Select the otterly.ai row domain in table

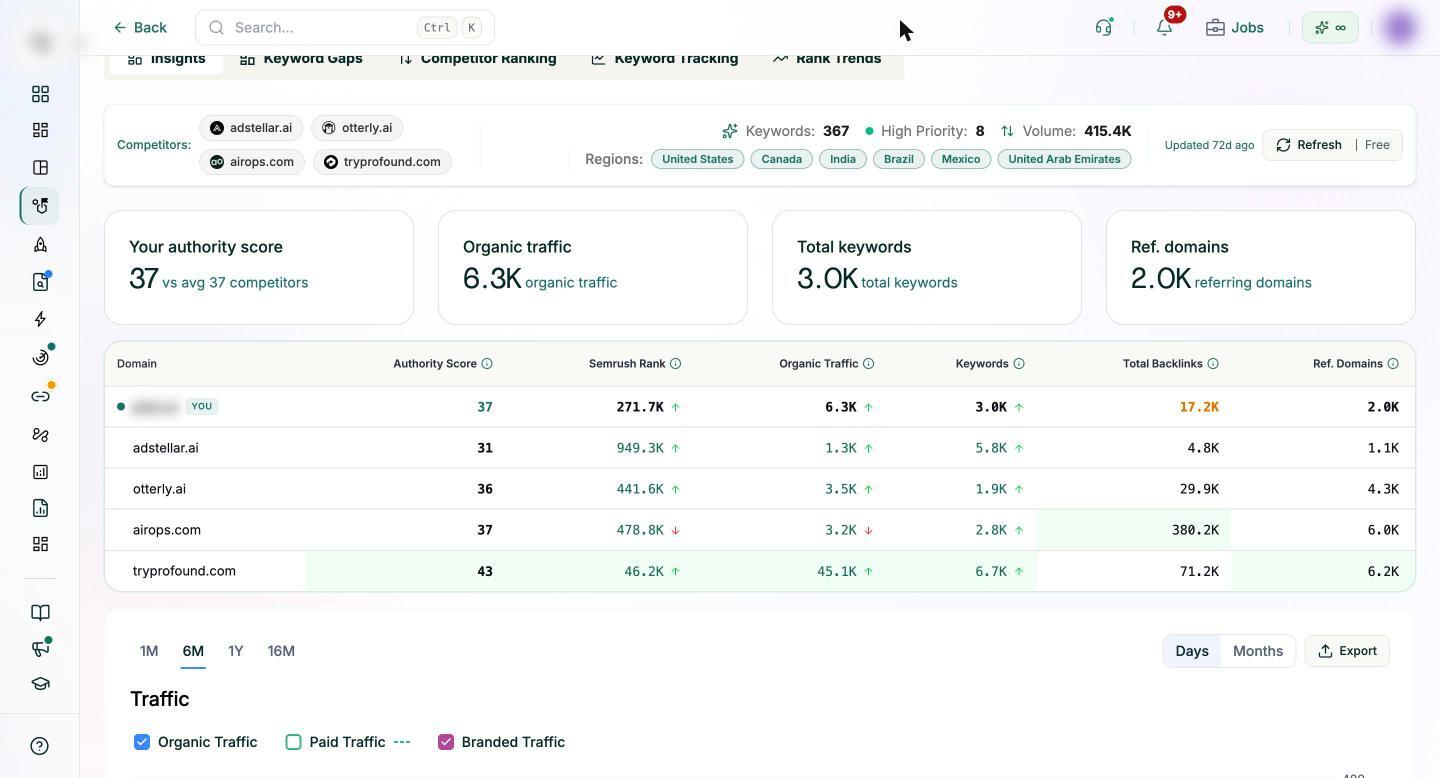coord(159,489)
